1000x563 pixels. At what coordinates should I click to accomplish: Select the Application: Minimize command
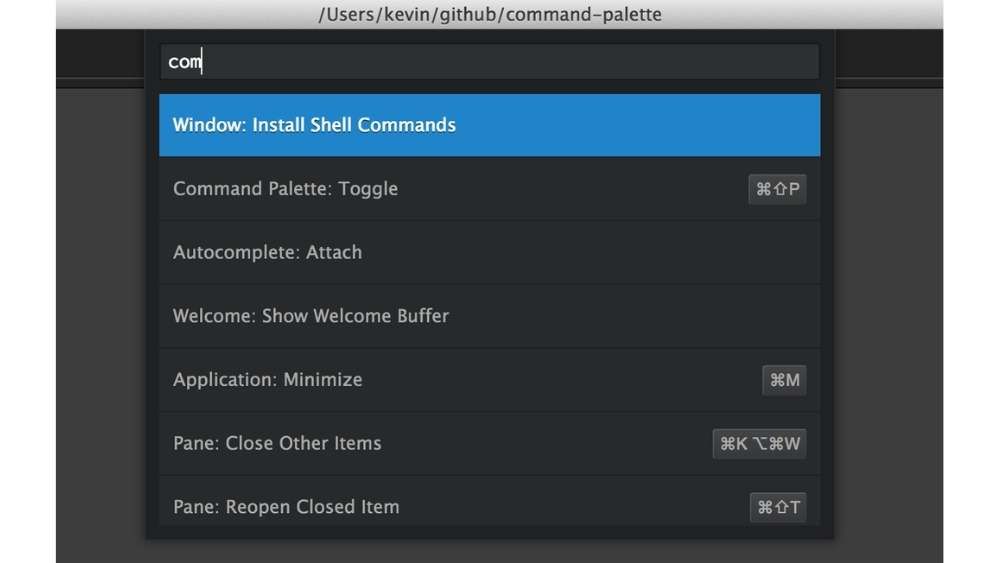pyautogui.click(x=268, y=380)
